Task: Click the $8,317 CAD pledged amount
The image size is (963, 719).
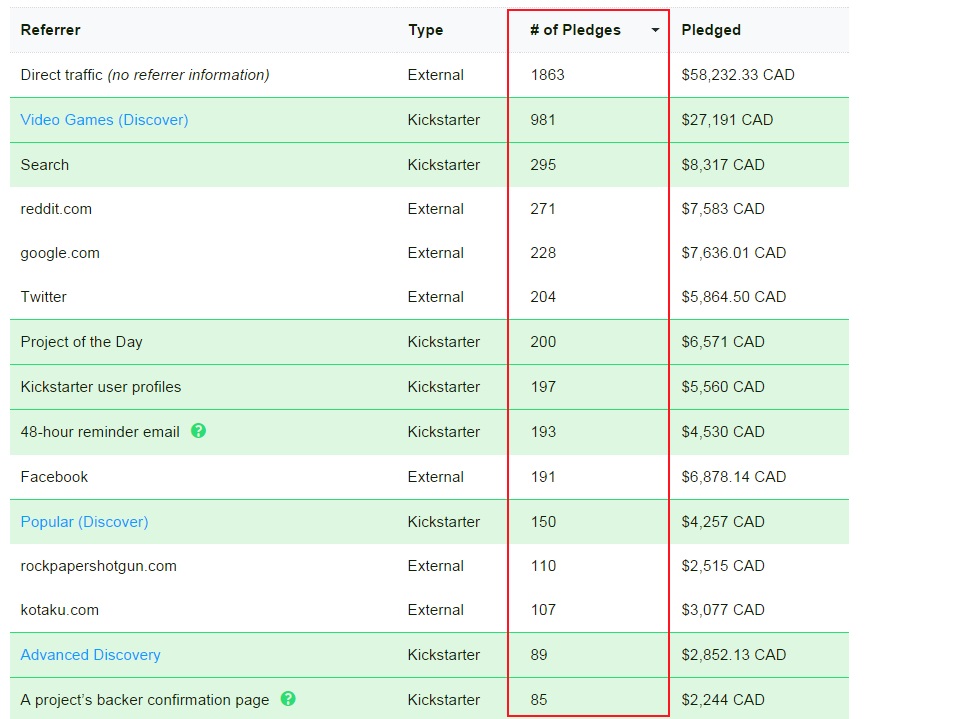Action: coord(723,165)
